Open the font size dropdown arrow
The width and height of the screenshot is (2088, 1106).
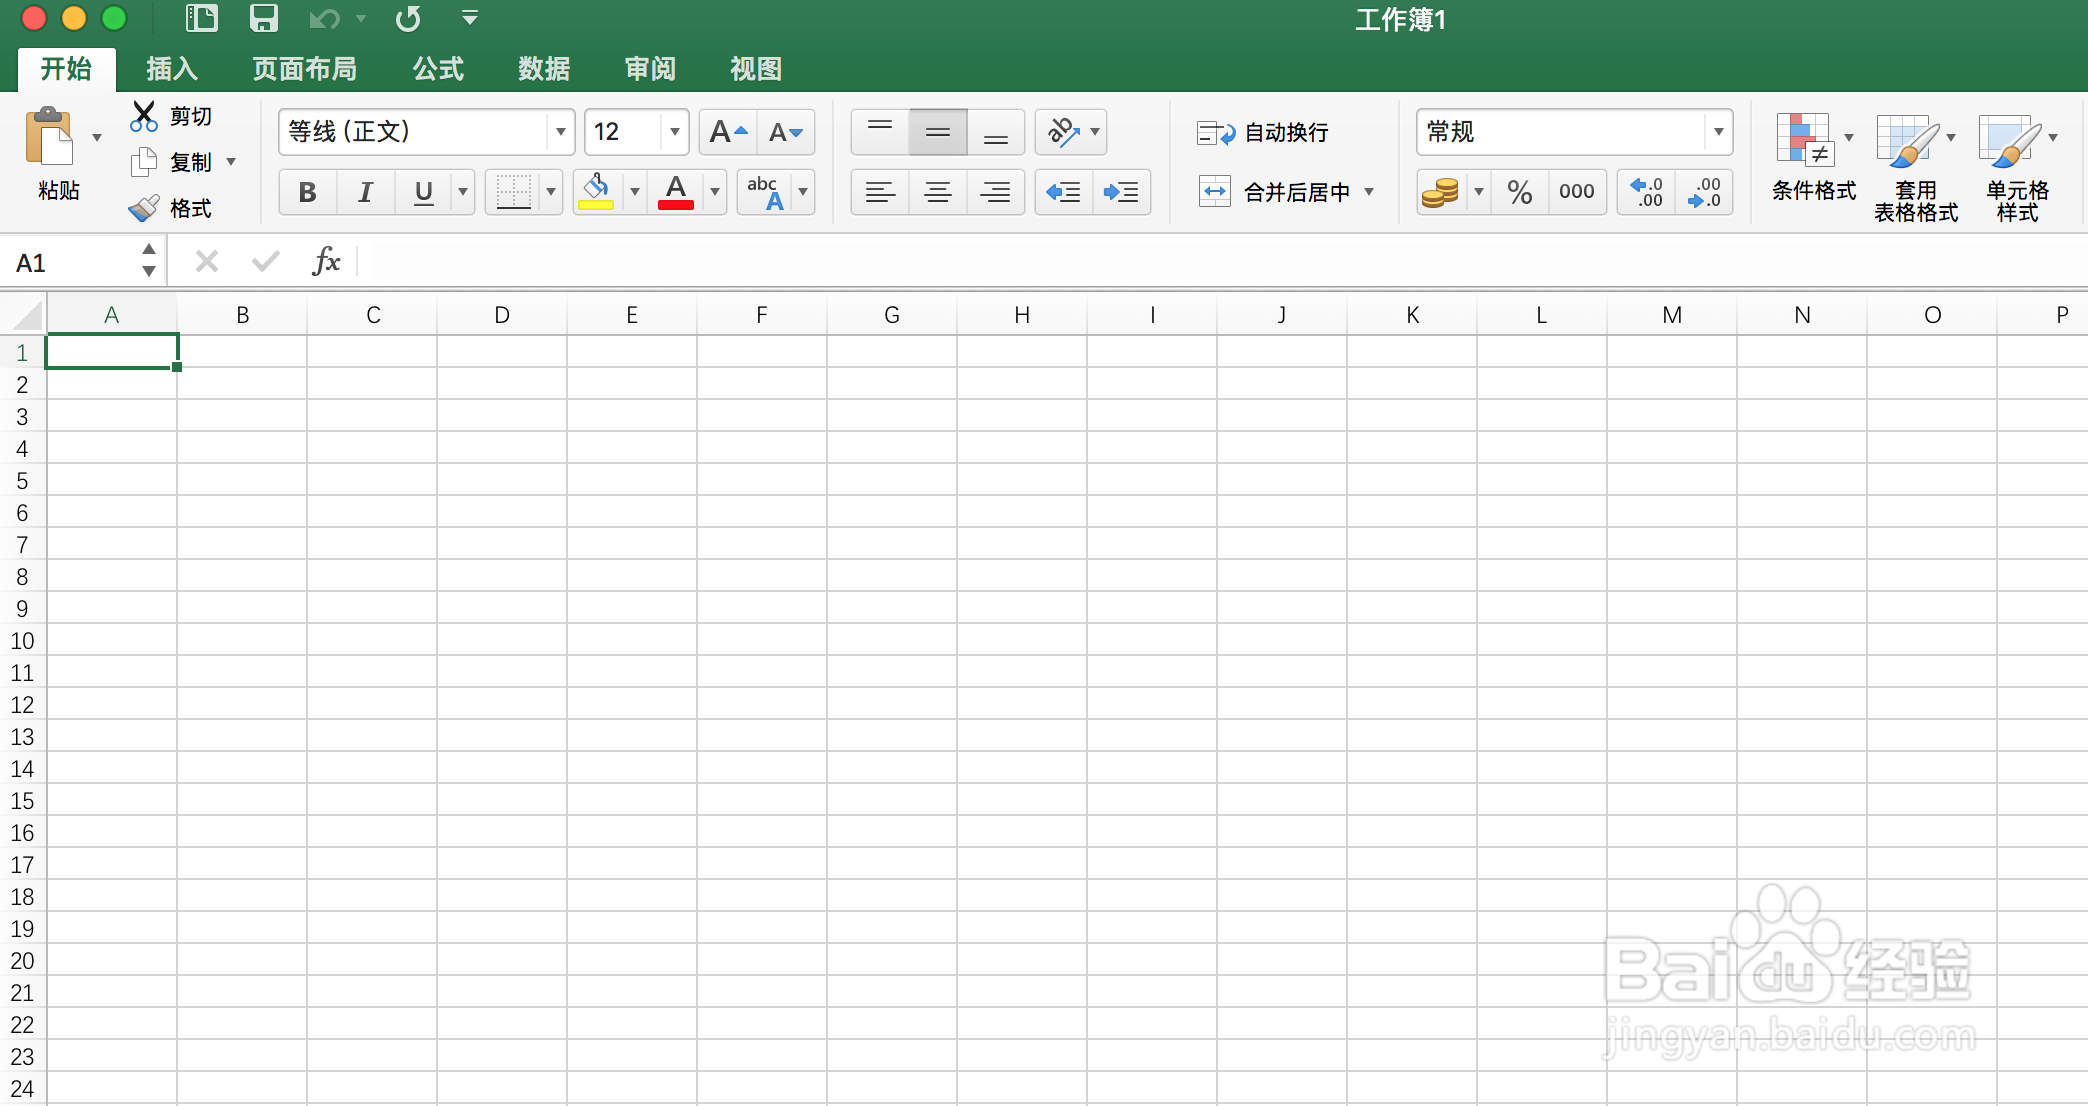675,132
